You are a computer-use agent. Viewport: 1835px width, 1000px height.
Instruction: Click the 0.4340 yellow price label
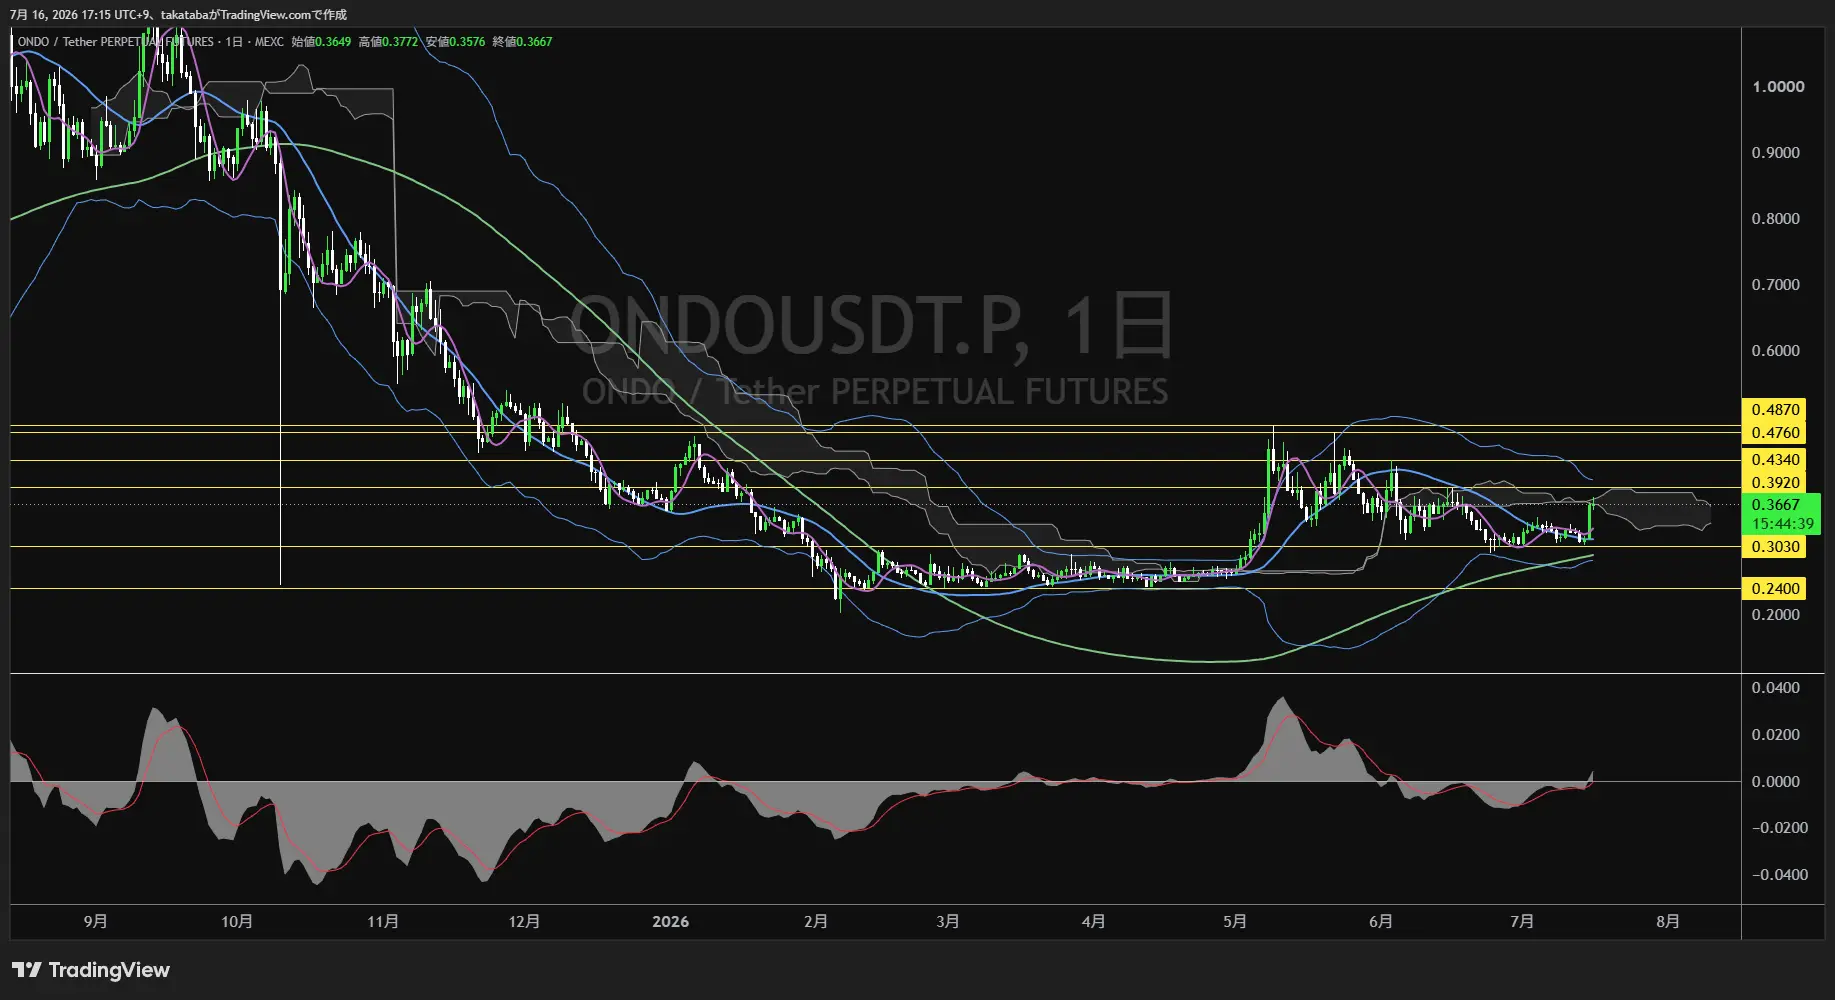1775,460
